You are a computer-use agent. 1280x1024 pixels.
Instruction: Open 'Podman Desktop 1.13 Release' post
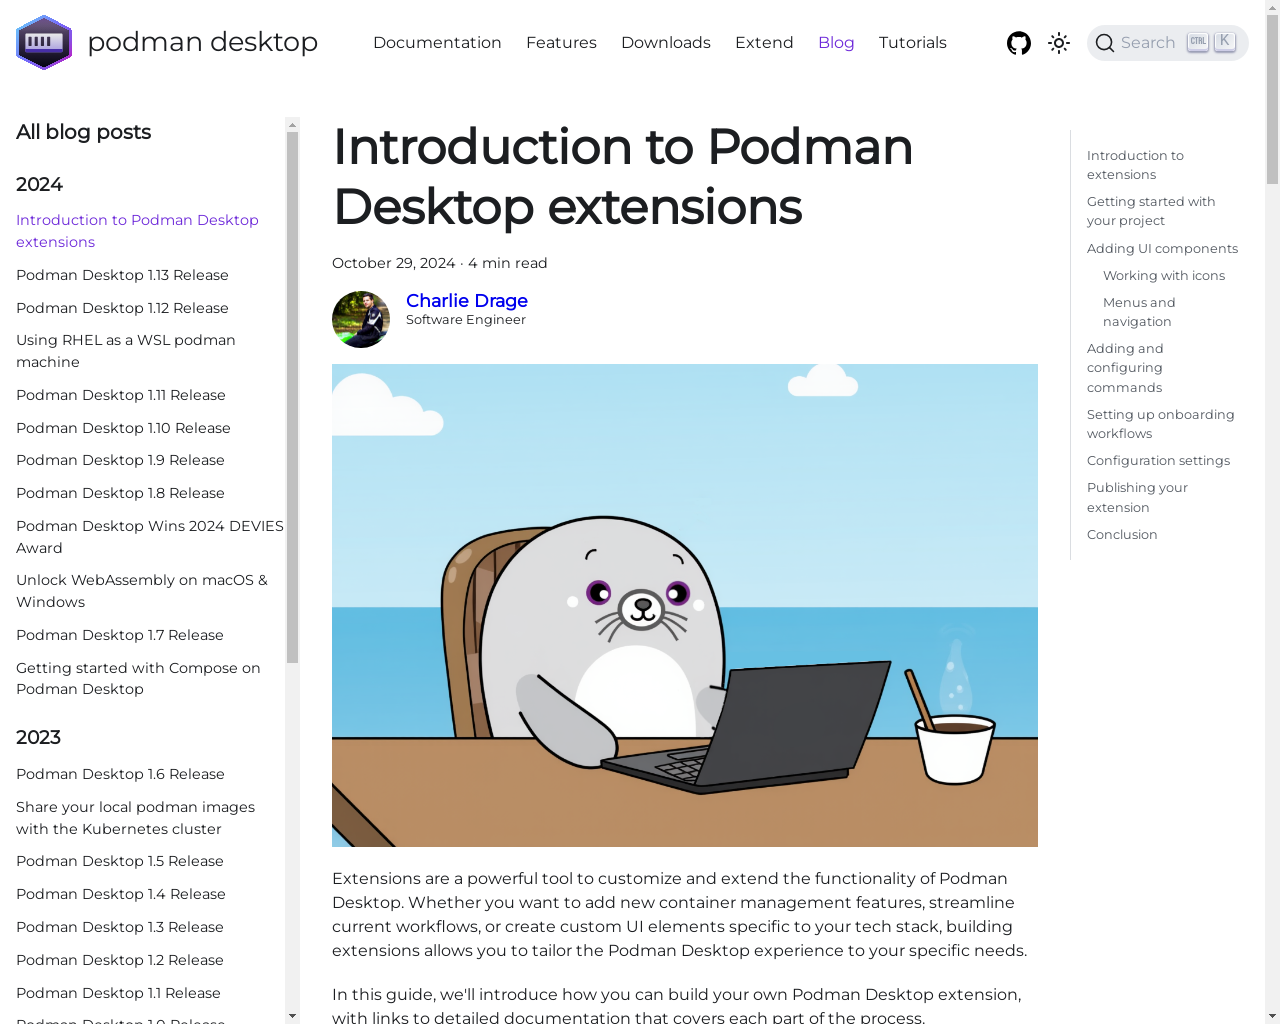[x=122, y=275]
